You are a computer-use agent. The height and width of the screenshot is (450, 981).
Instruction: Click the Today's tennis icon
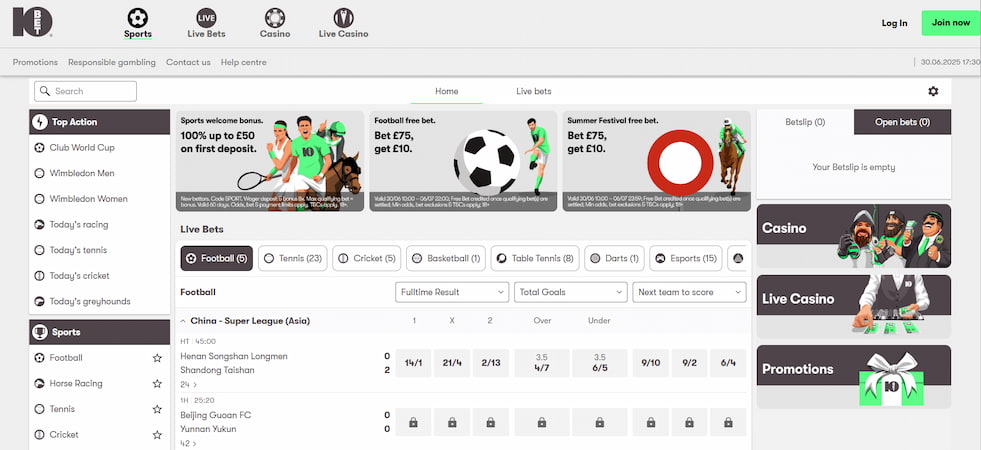point(39,250)
